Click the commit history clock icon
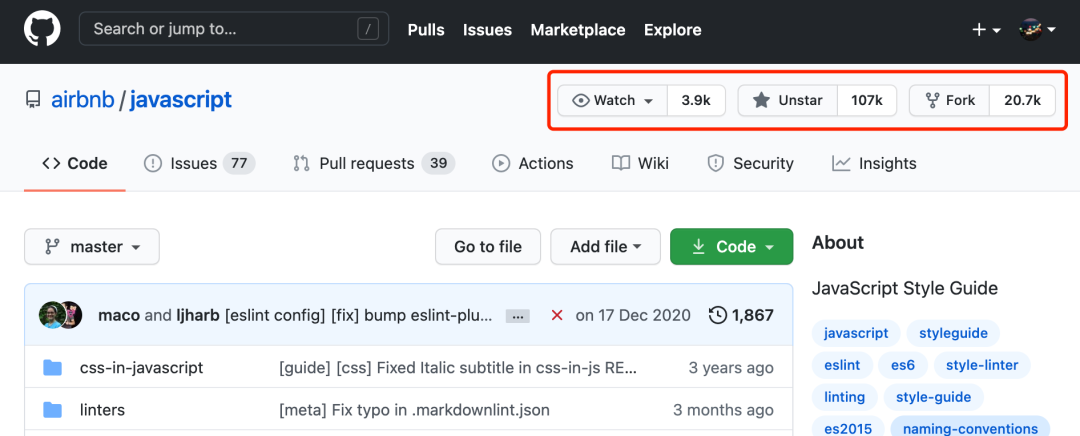1080x436 pixels. (717, 315)
